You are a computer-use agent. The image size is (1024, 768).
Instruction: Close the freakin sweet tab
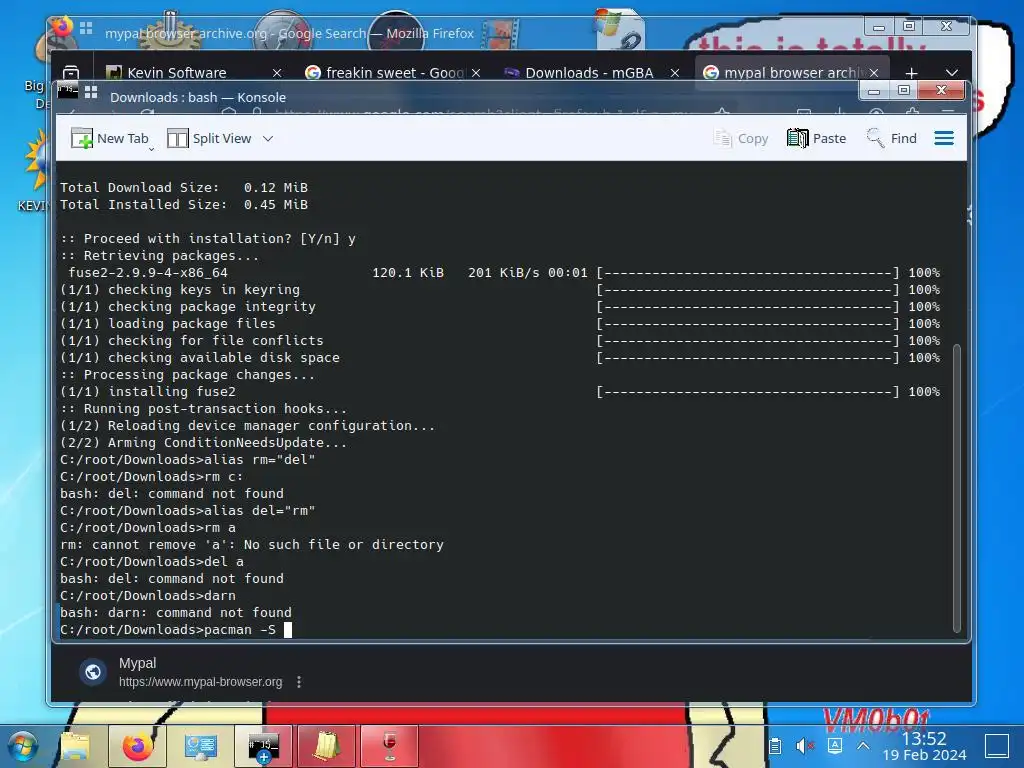[476, 73]
